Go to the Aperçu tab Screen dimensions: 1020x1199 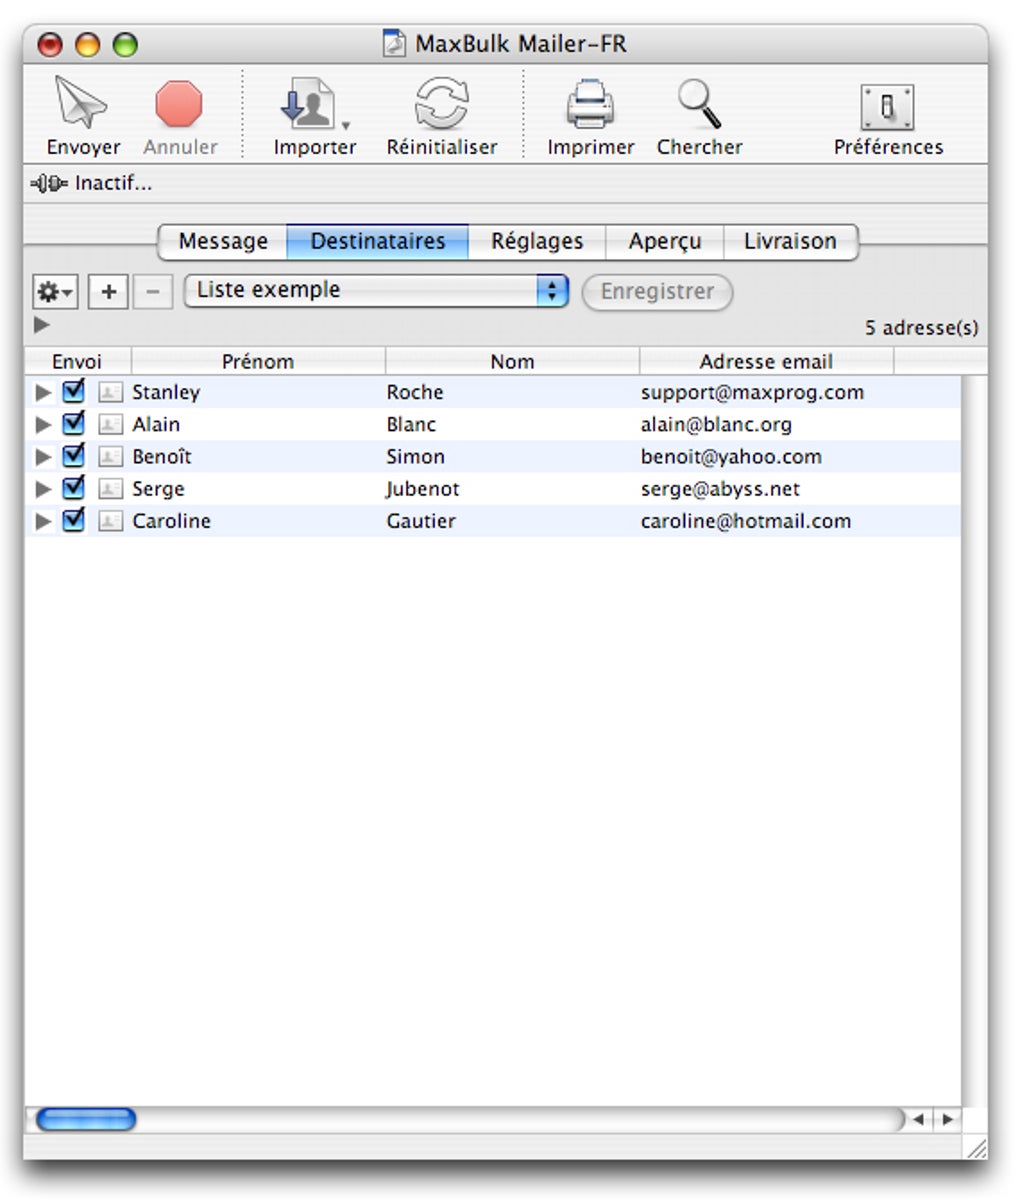tap(664, 242)
